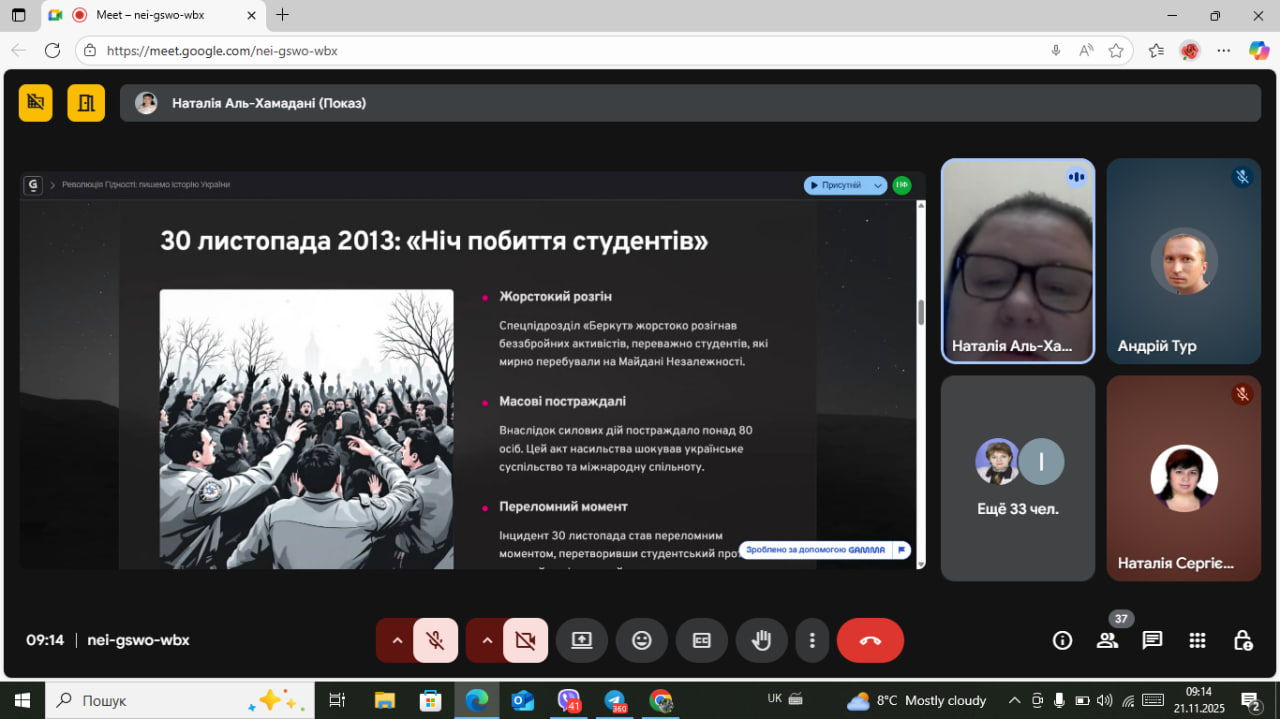This screenshot has height=719, width=1280.
Task: Open the Activities grid icon
Action: click(x=1197, y=641)
